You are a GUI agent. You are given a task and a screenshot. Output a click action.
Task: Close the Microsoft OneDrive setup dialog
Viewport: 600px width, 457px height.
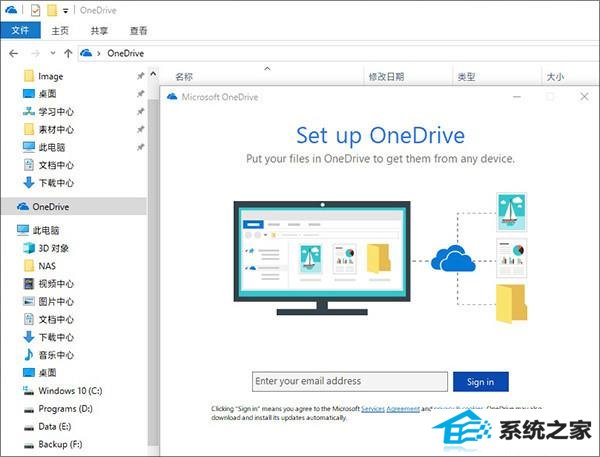[584, 96]
